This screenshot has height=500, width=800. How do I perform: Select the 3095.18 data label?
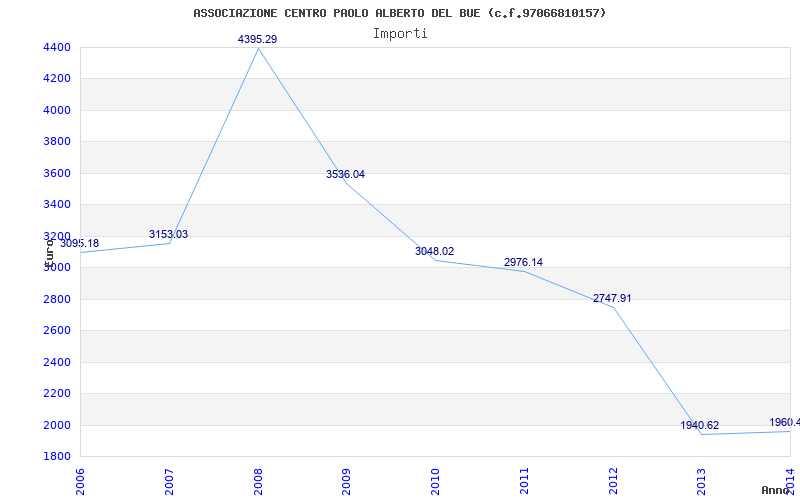pyautogui.click(x=80, y=243)
